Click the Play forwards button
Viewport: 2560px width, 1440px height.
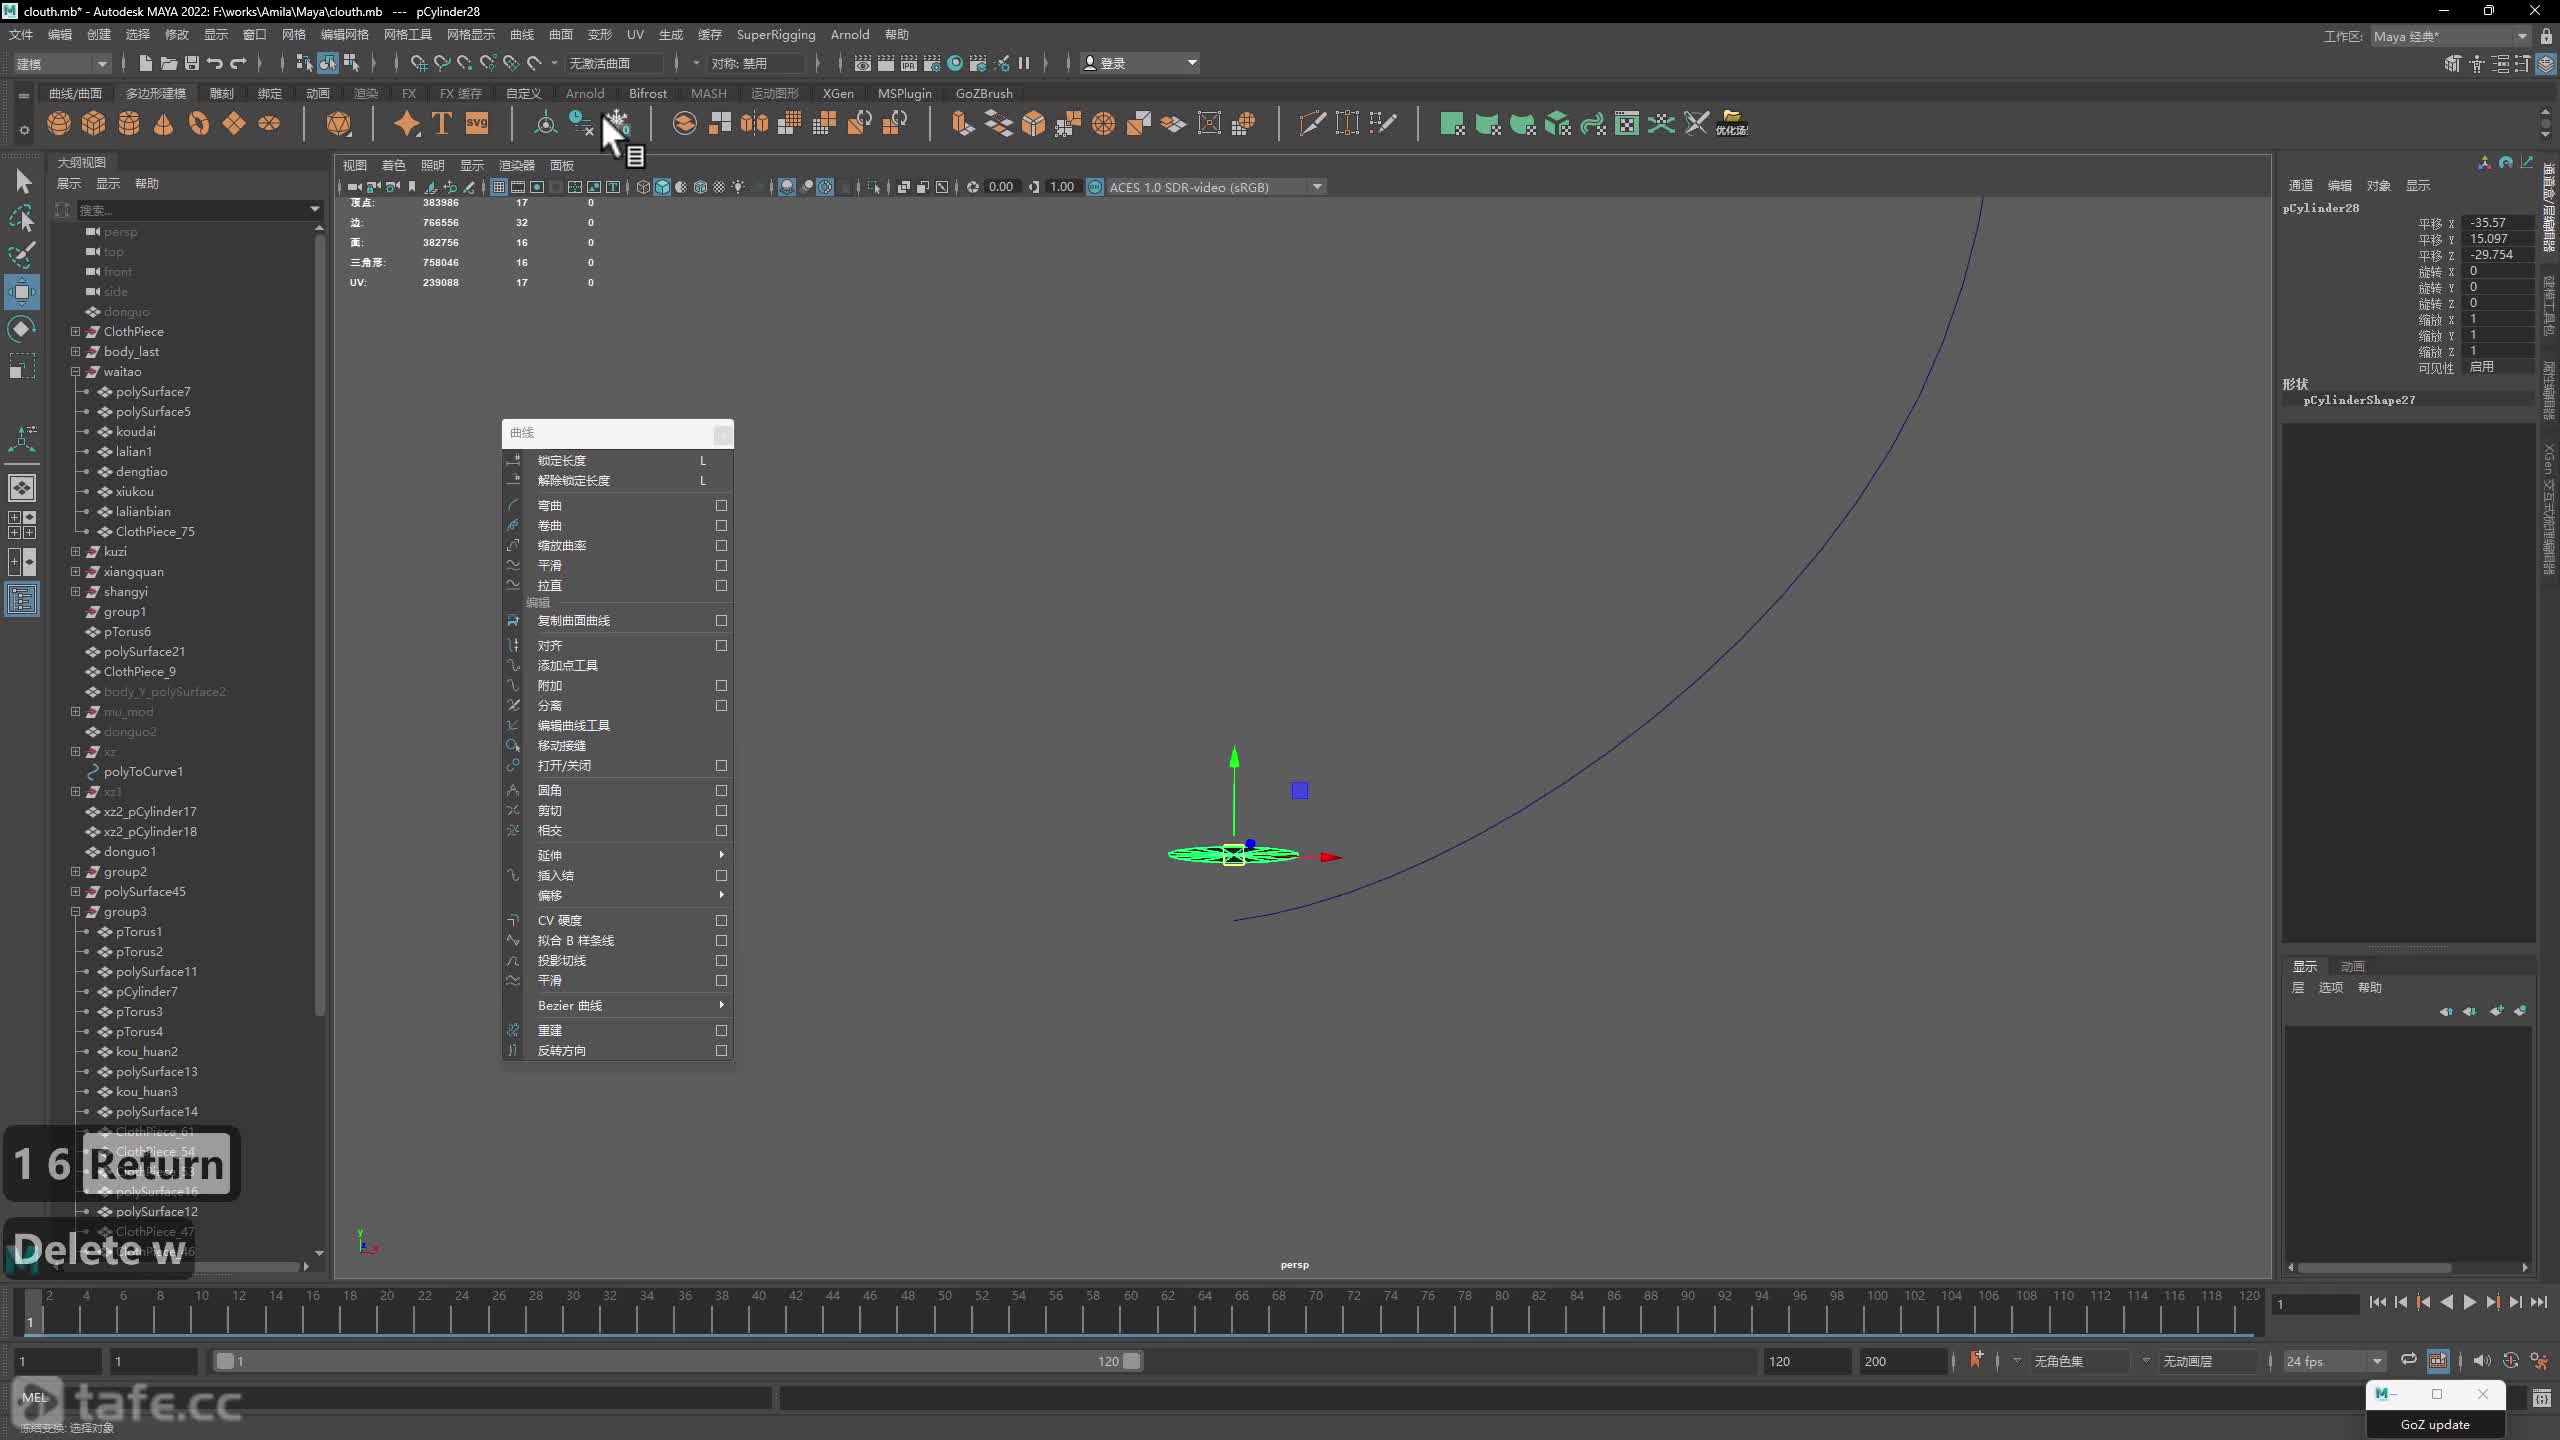(x=2469, y=1302)
